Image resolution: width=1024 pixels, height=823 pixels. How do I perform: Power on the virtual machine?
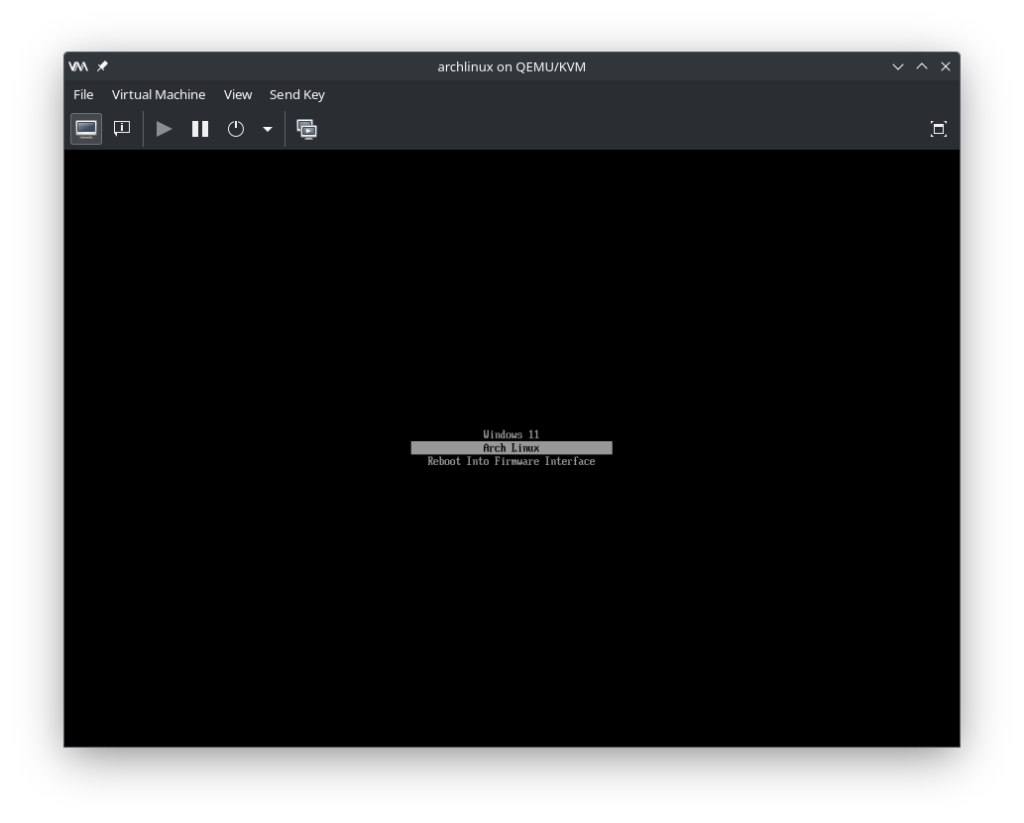coord(164,129)
